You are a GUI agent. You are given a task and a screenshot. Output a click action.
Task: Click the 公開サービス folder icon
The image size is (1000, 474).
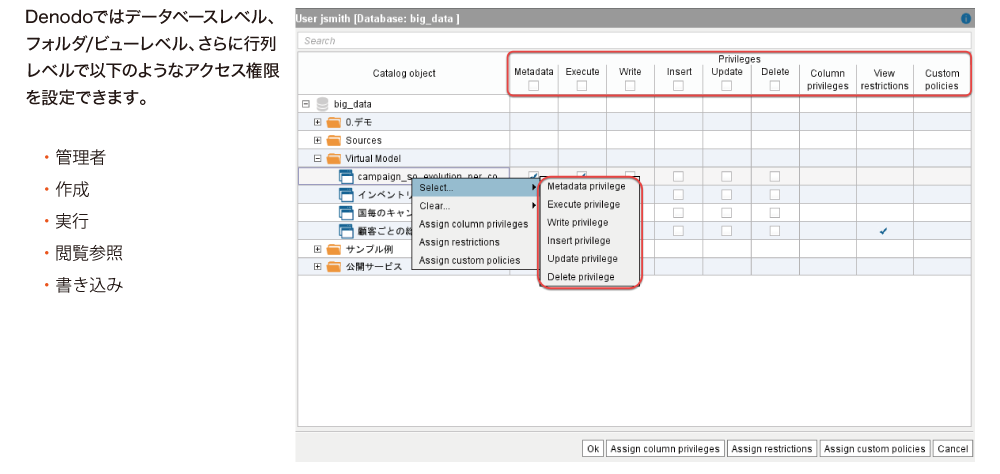(334, 267)
